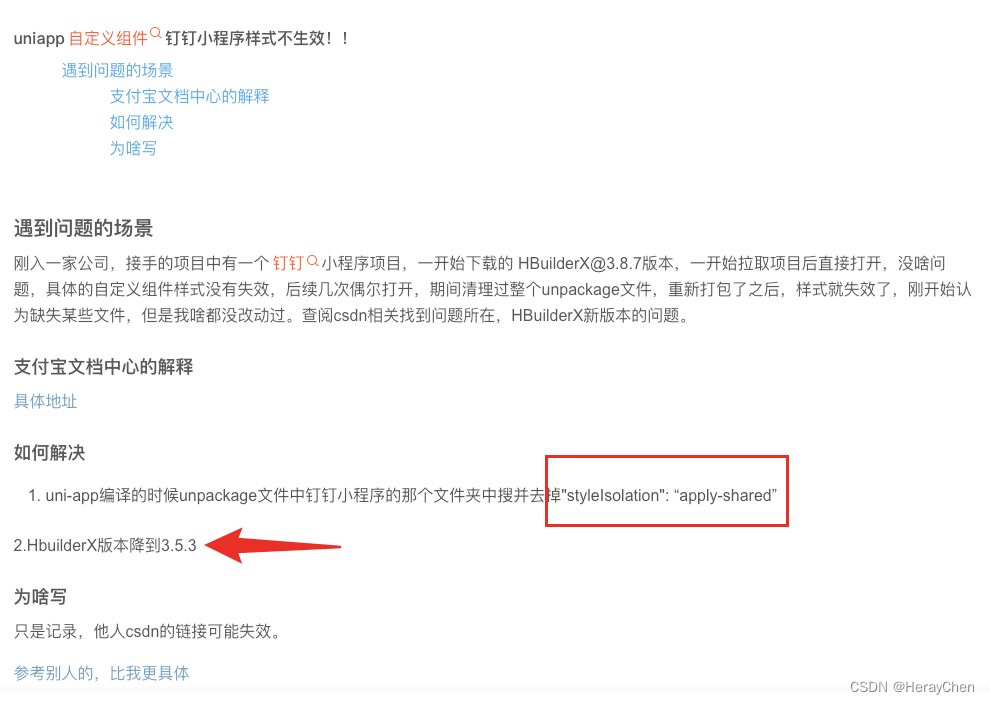Screen dimensions: 990x704
Task: Click search icon next to 自定义组件
Action: click(x=155, y=33)
